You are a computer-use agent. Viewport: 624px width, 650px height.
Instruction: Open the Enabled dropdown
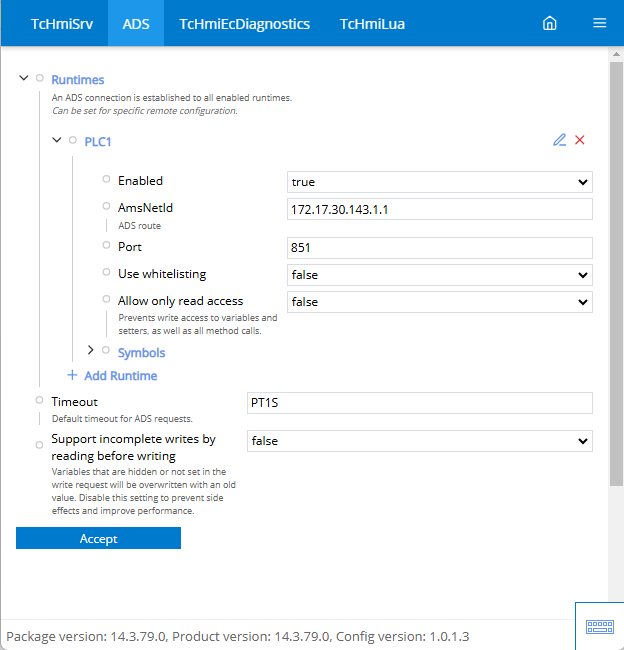(x=439, y=182)
